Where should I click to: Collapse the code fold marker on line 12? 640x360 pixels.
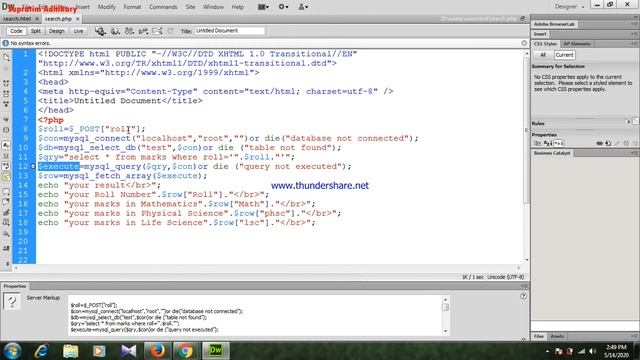pyautogui.click(x=33, y=167)
